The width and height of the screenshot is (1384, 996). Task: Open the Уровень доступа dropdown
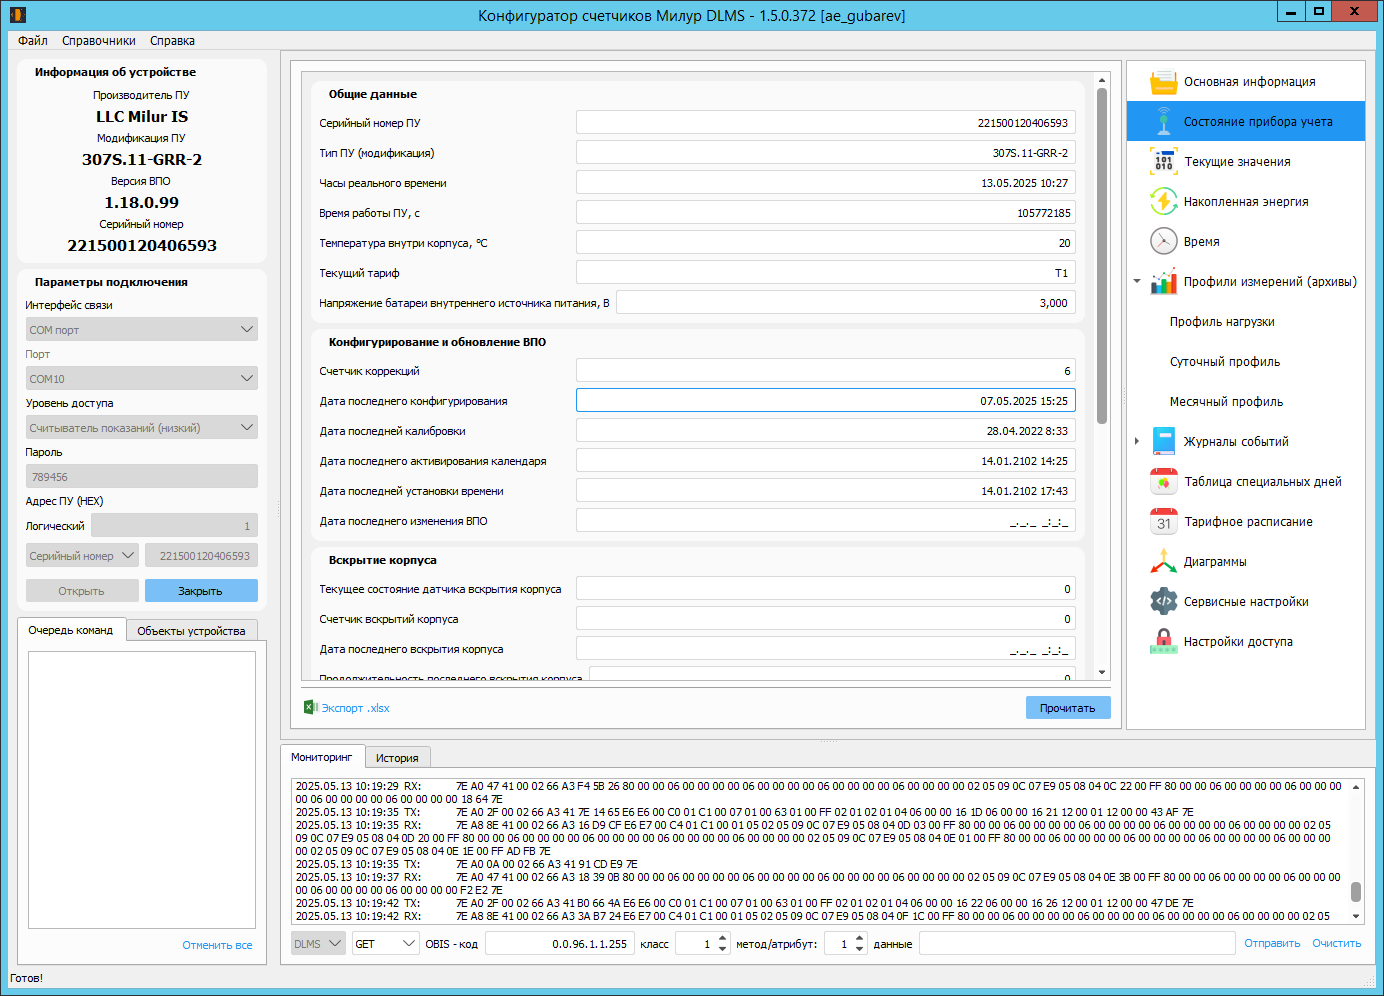click(x=142, y=427)
